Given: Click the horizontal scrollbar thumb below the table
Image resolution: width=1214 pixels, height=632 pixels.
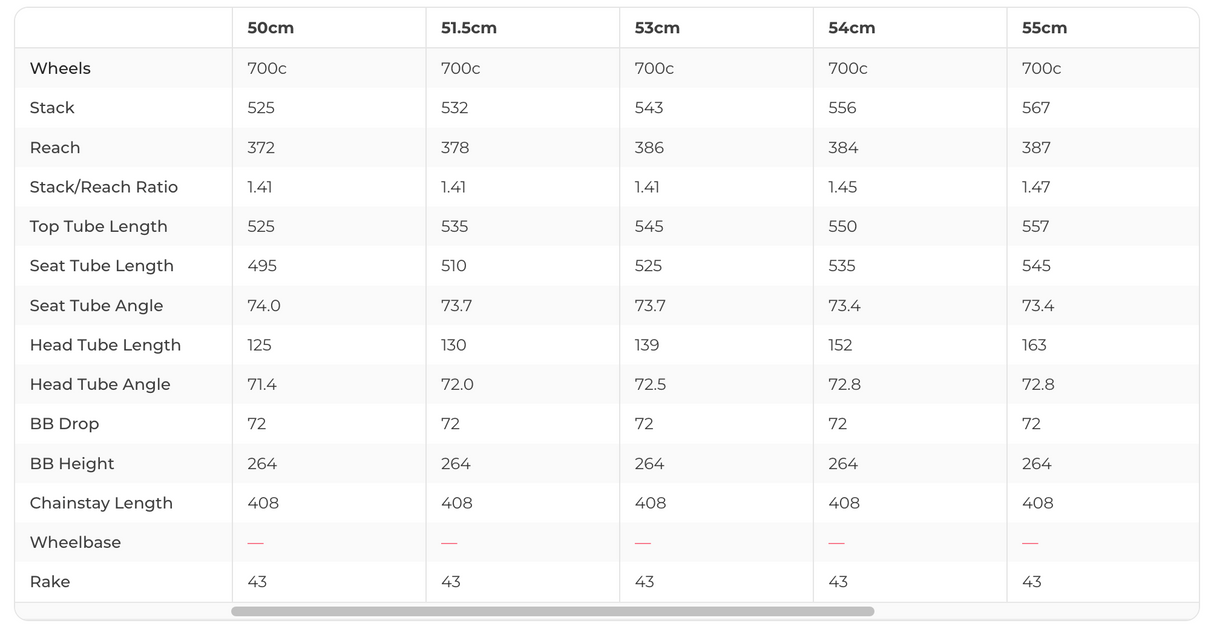Looking at the screenshot, I should coord(552,611).
